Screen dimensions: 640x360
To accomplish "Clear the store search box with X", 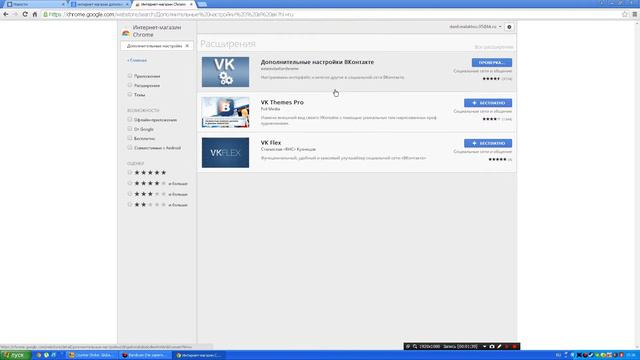I will click(x=187, y=46).
